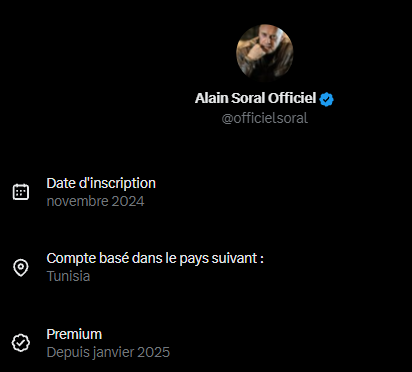Screen dimensions: 412x372
Task: Open the round profile avatar photo
Action: coord(265,52)
